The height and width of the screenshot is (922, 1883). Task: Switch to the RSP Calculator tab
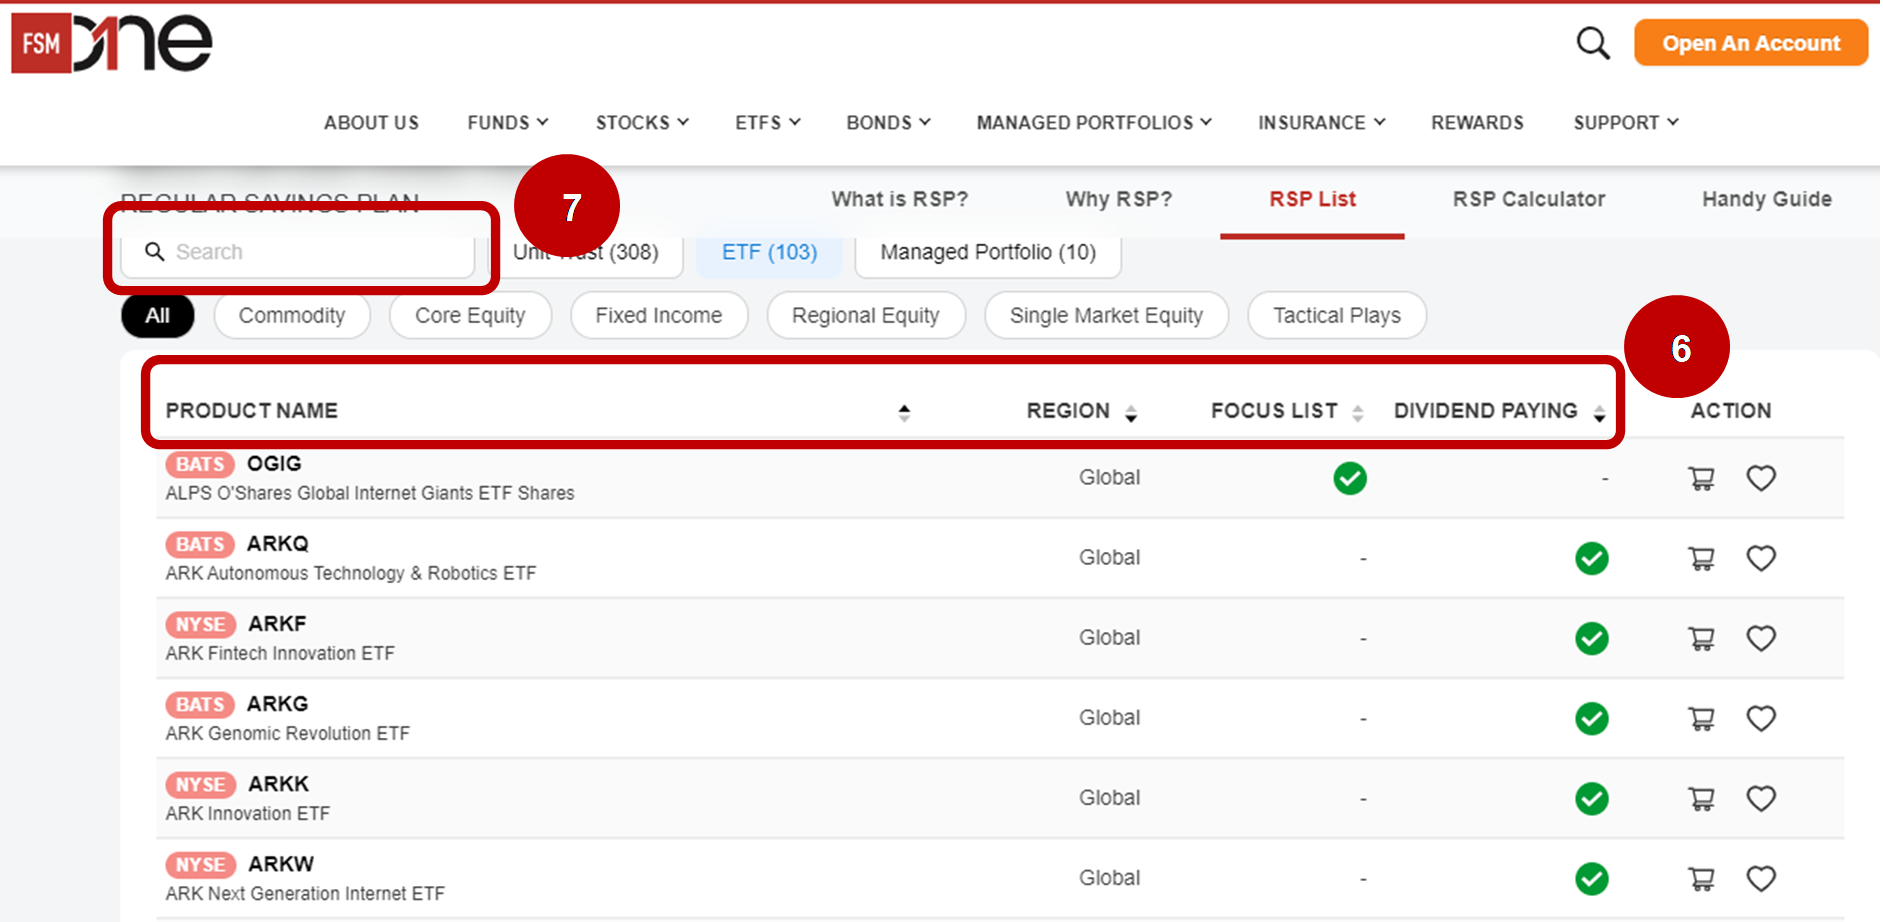[1528, 199]
